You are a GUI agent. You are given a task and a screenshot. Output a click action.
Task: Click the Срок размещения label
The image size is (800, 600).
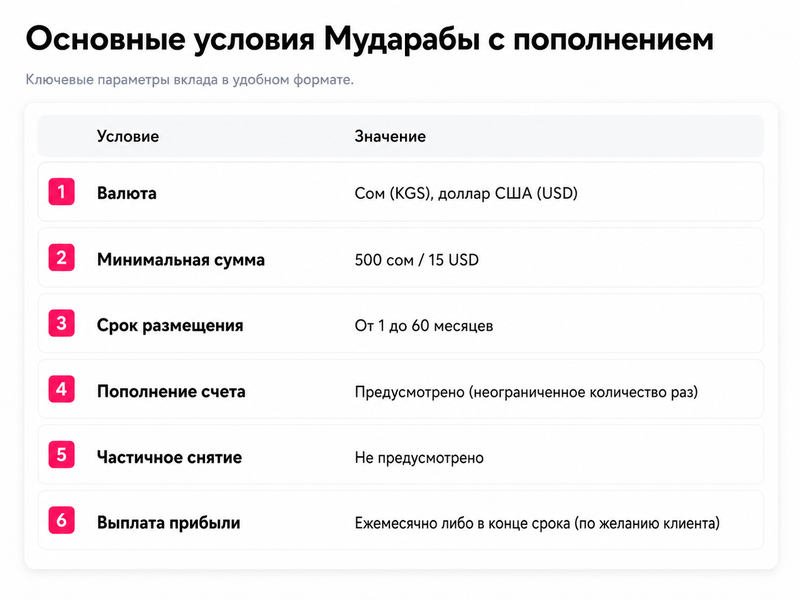[170, 326]
